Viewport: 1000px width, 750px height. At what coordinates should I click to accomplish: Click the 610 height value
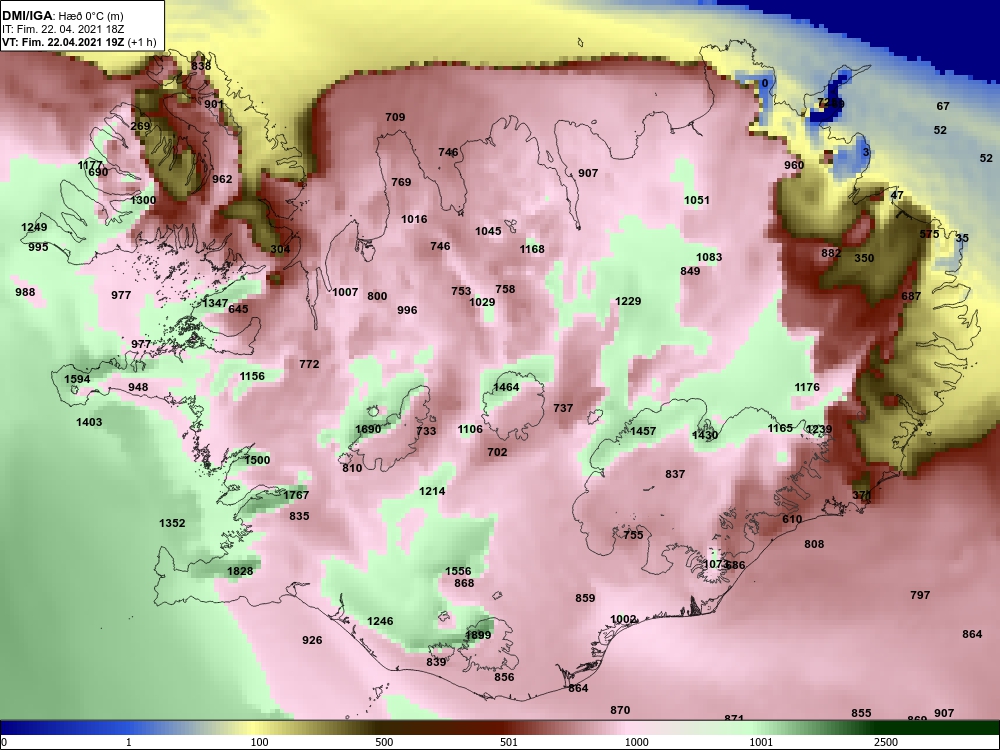[791, 518]
